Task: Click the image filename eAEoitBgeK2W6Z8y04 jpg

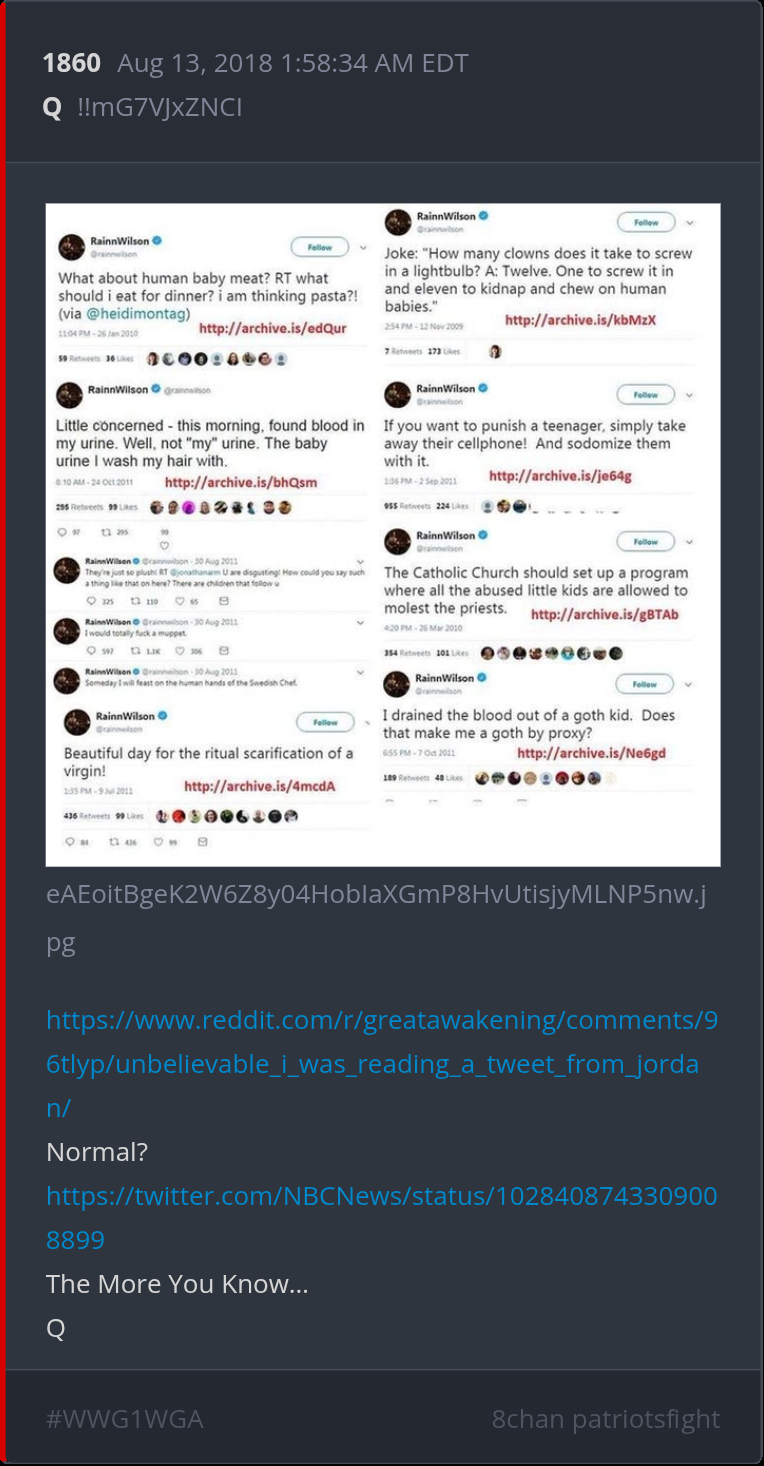Action: point(377,918)
